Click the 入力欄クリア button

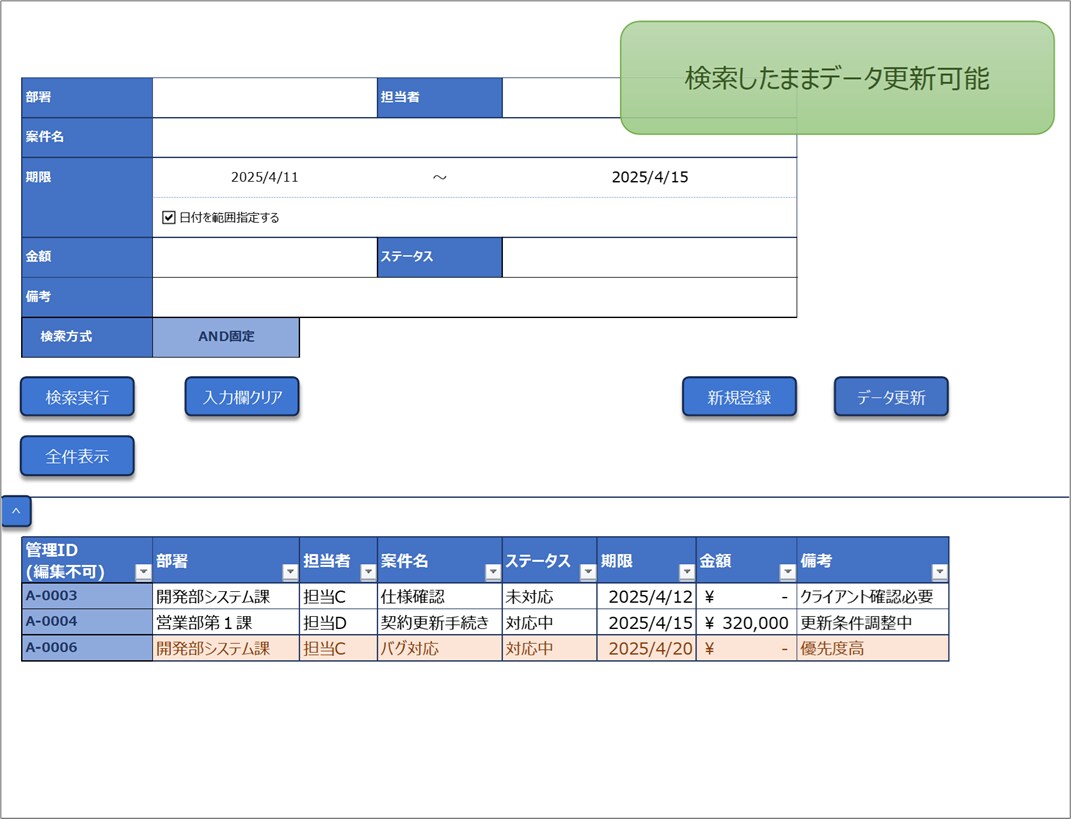tap(242, 397)
